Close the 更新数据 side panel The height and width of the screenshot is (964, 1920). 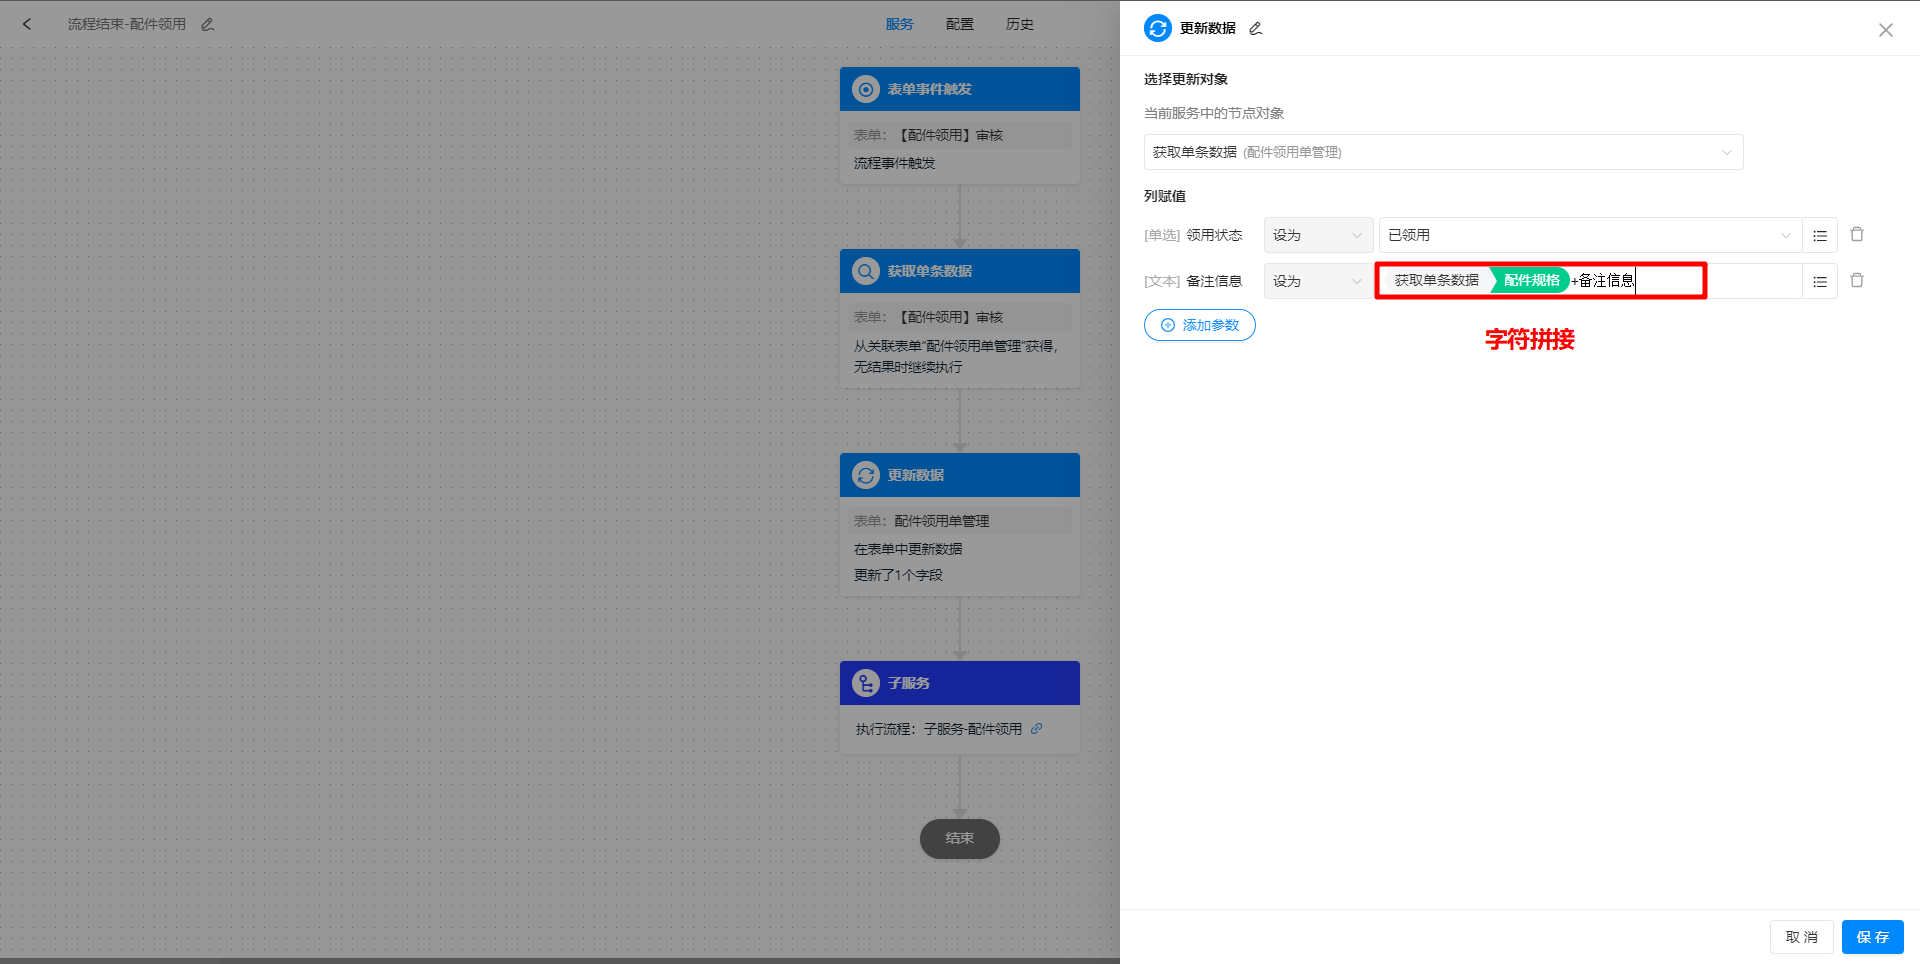pos(1886,30)
